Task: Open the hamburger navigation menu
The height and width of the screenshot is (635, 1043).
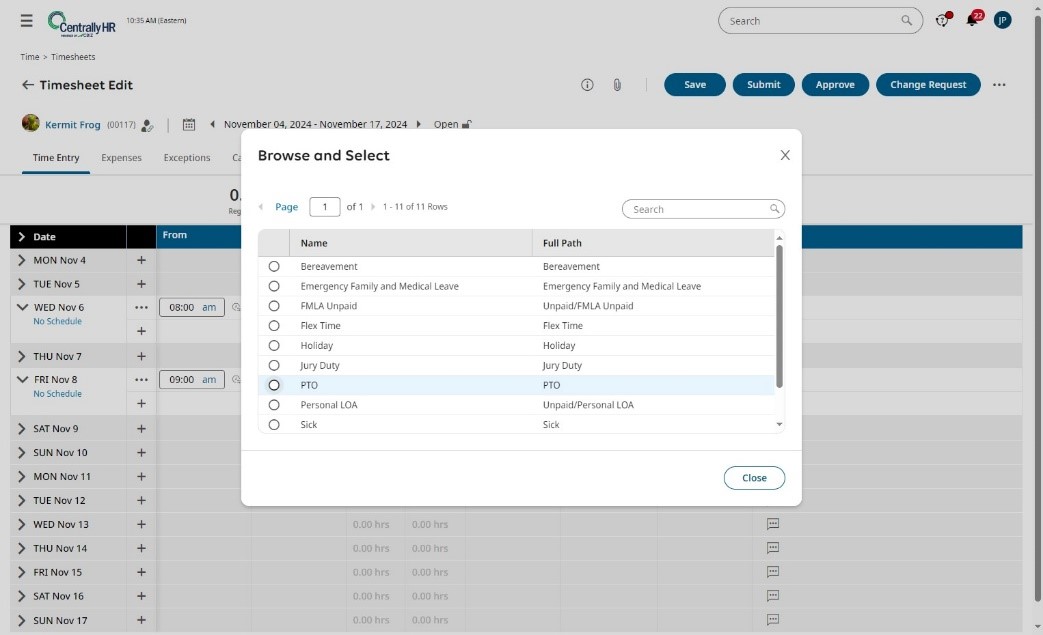Action: [x=27, y=21]
